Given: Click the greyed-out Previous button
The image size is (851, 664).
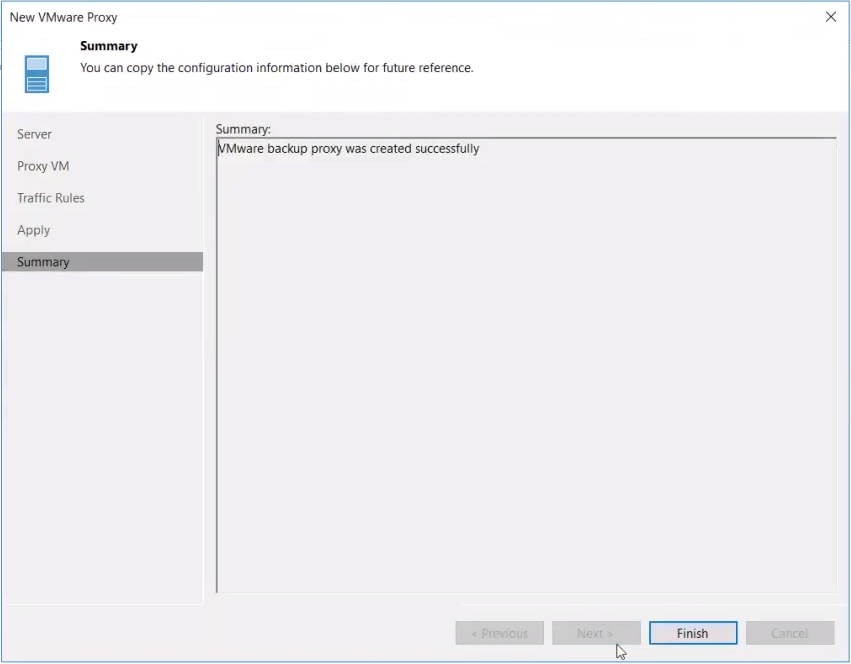Looking at the screenshot, I should pyautogui.click(x=499, y=633).
